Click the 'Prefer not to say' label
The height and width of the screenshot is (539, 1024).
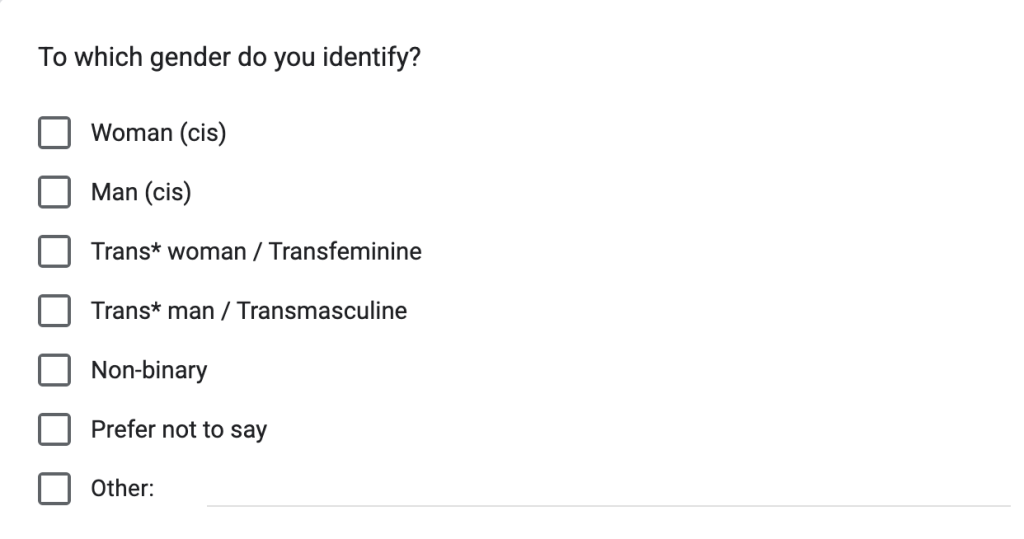click(x=179, y=430)
